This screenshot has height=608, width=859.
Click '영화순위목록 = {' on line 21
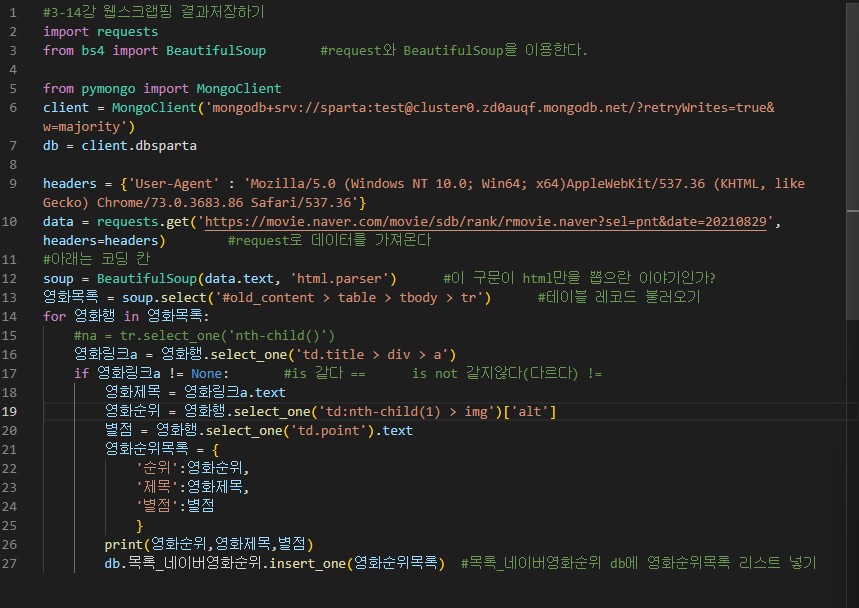[x=162, y=450]
